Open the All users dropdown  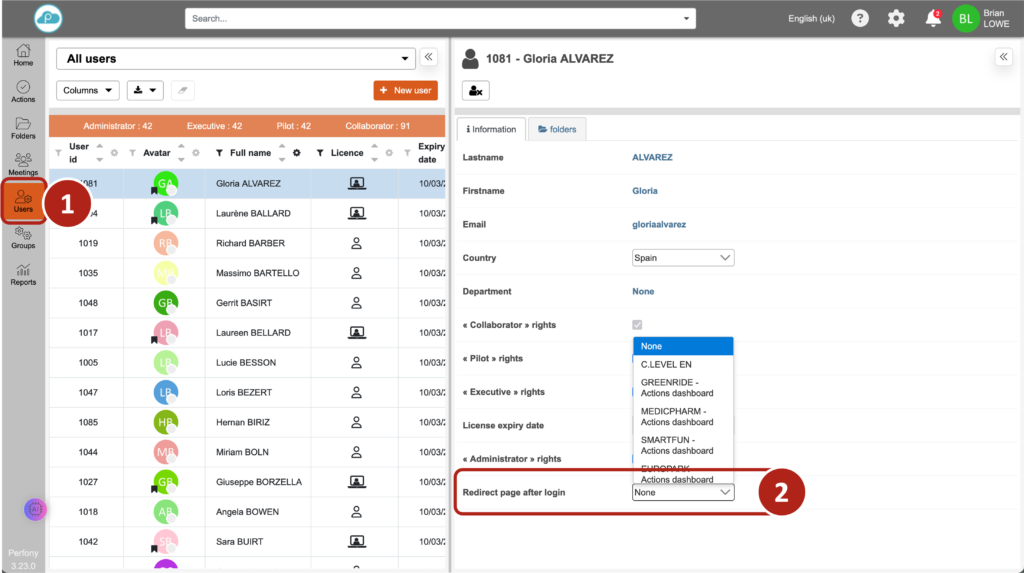pos(235,59)
